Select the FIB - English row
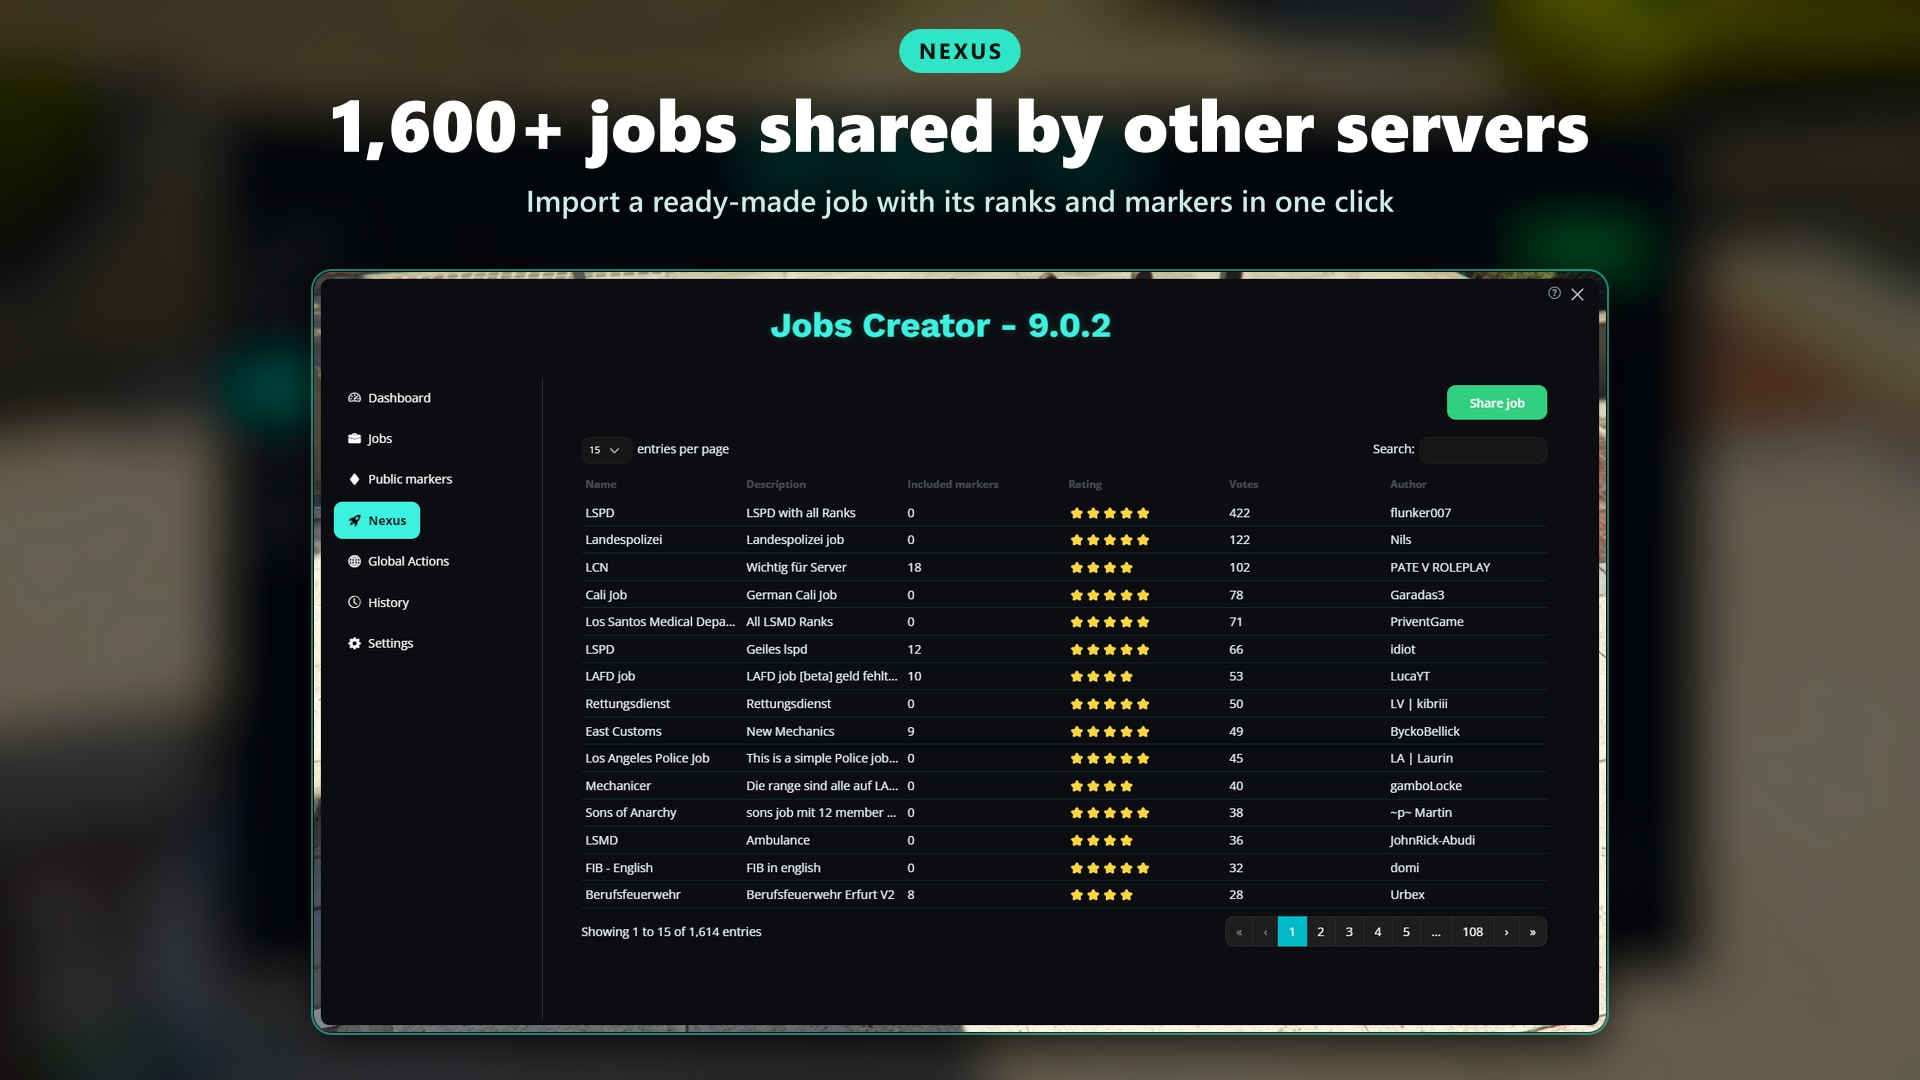 click(x=1064, y=868)
